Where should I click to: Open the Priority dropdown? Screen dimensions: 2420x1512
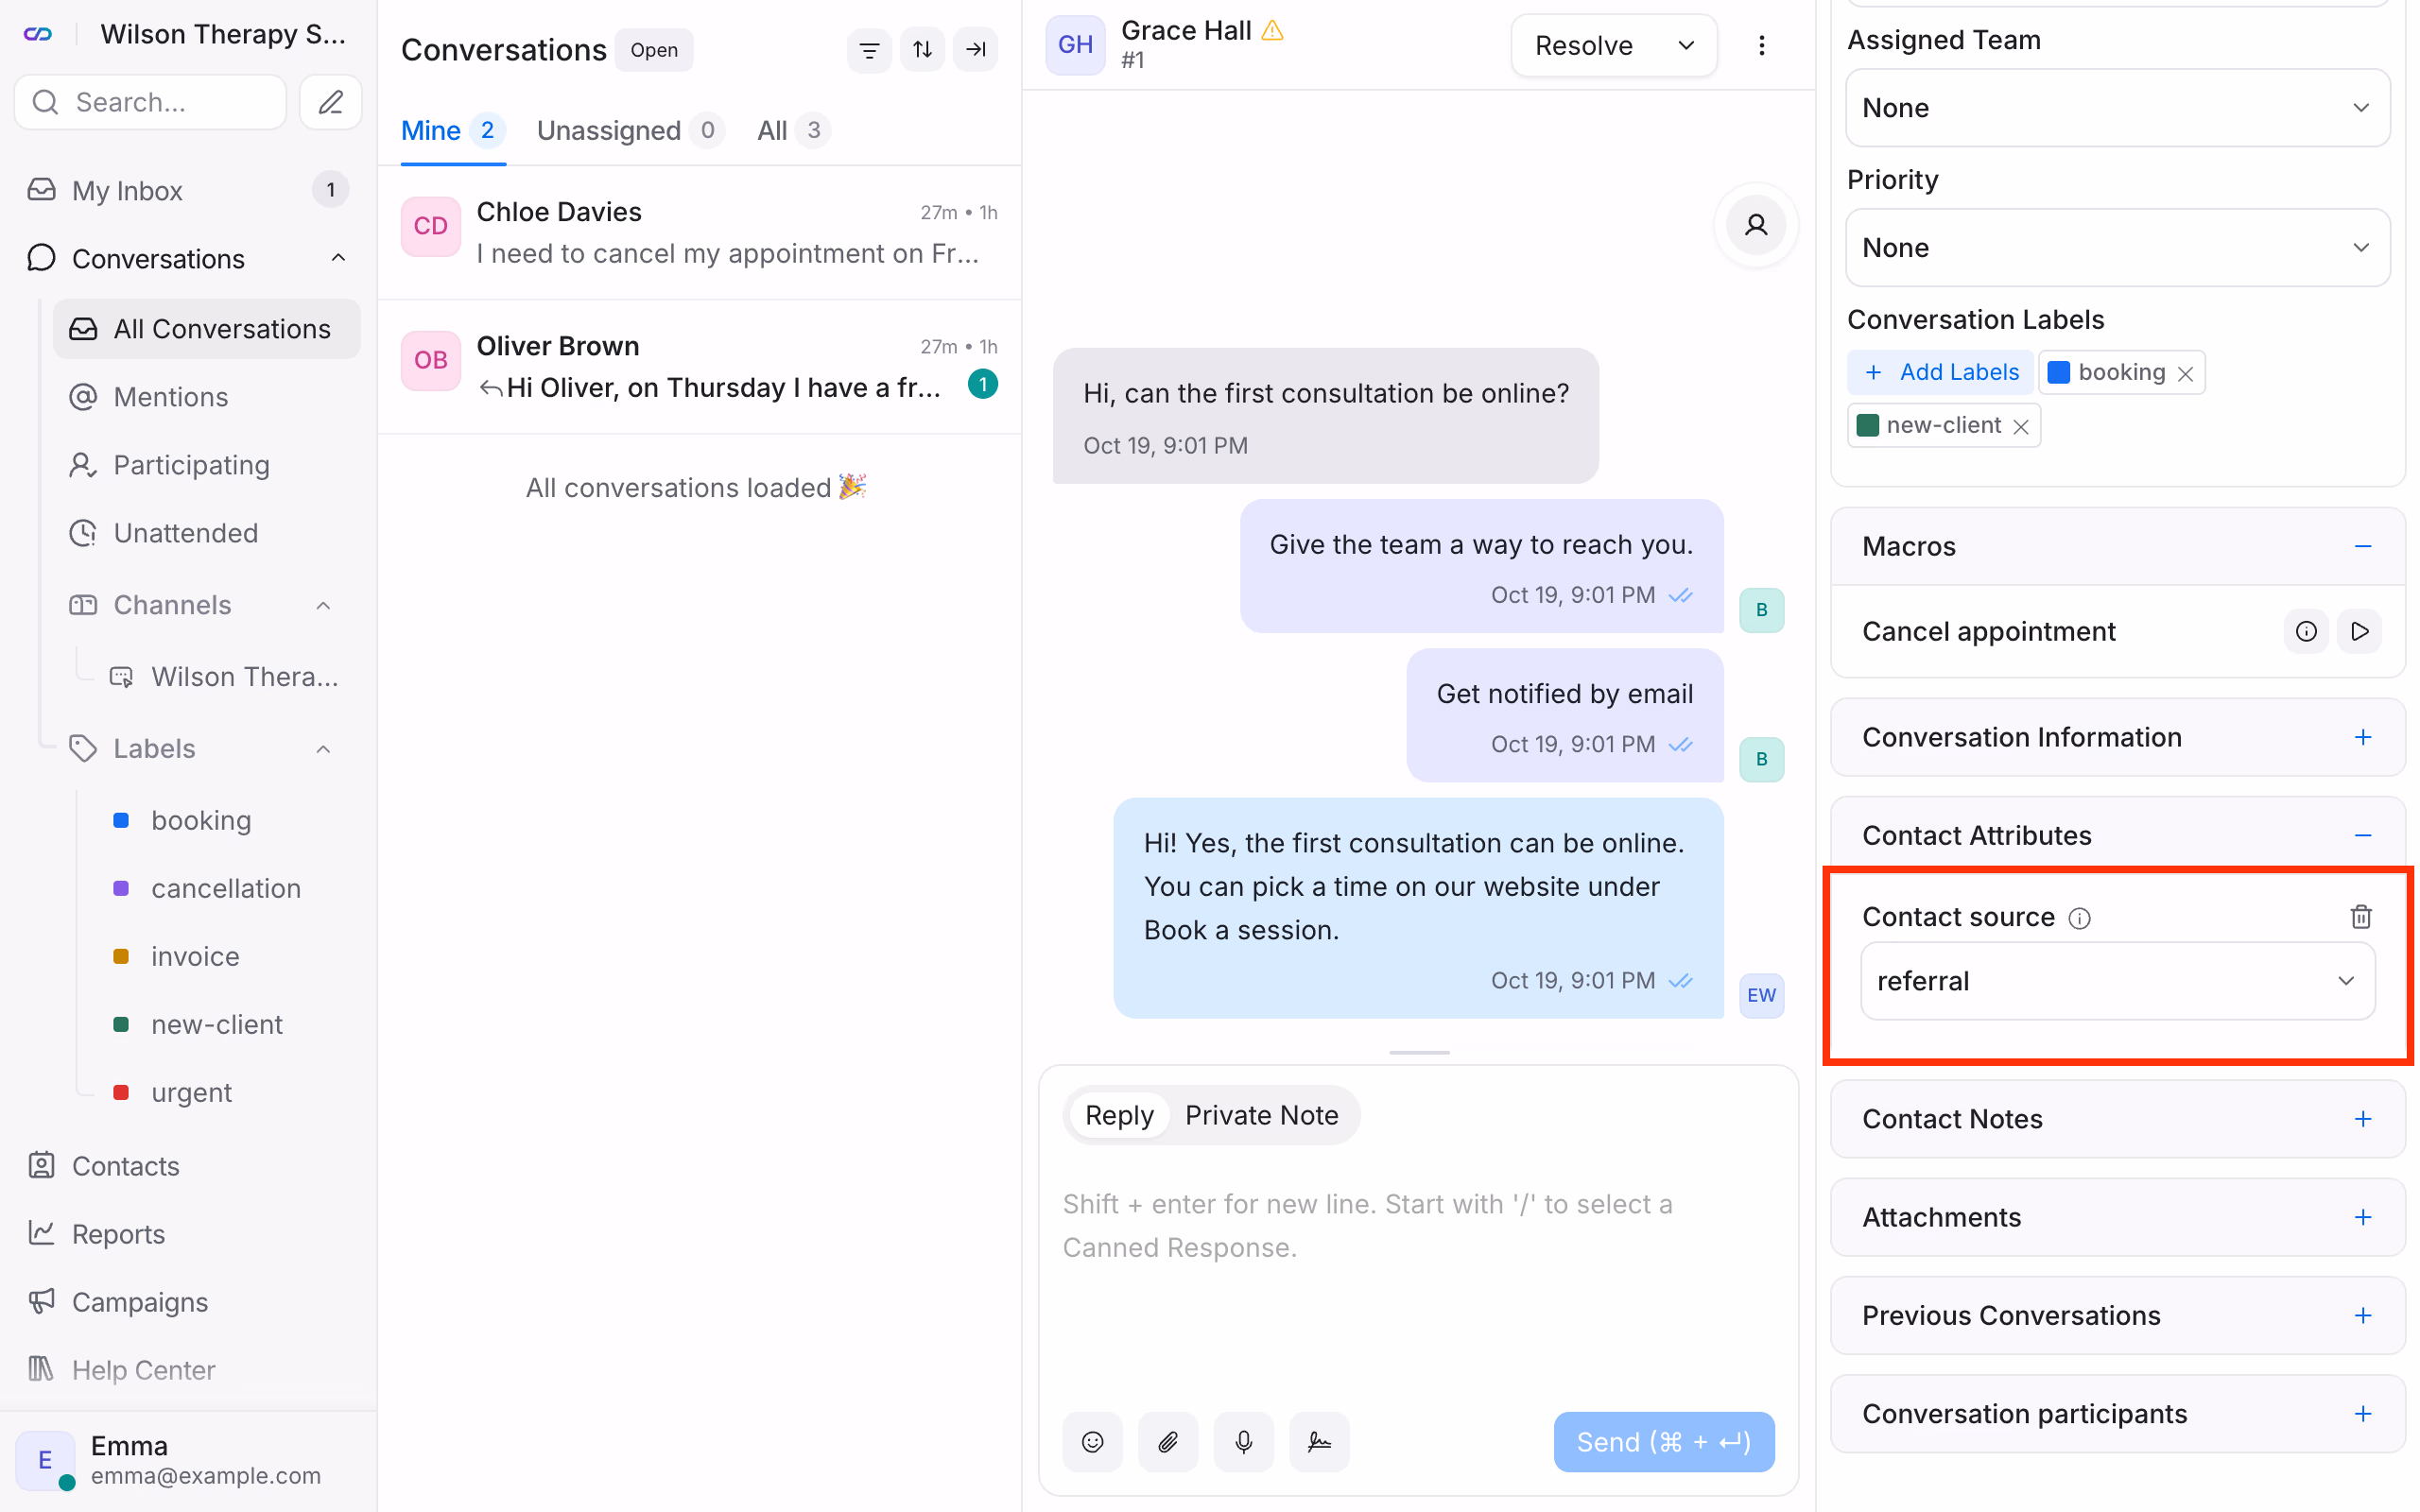tap(2117, 247)
